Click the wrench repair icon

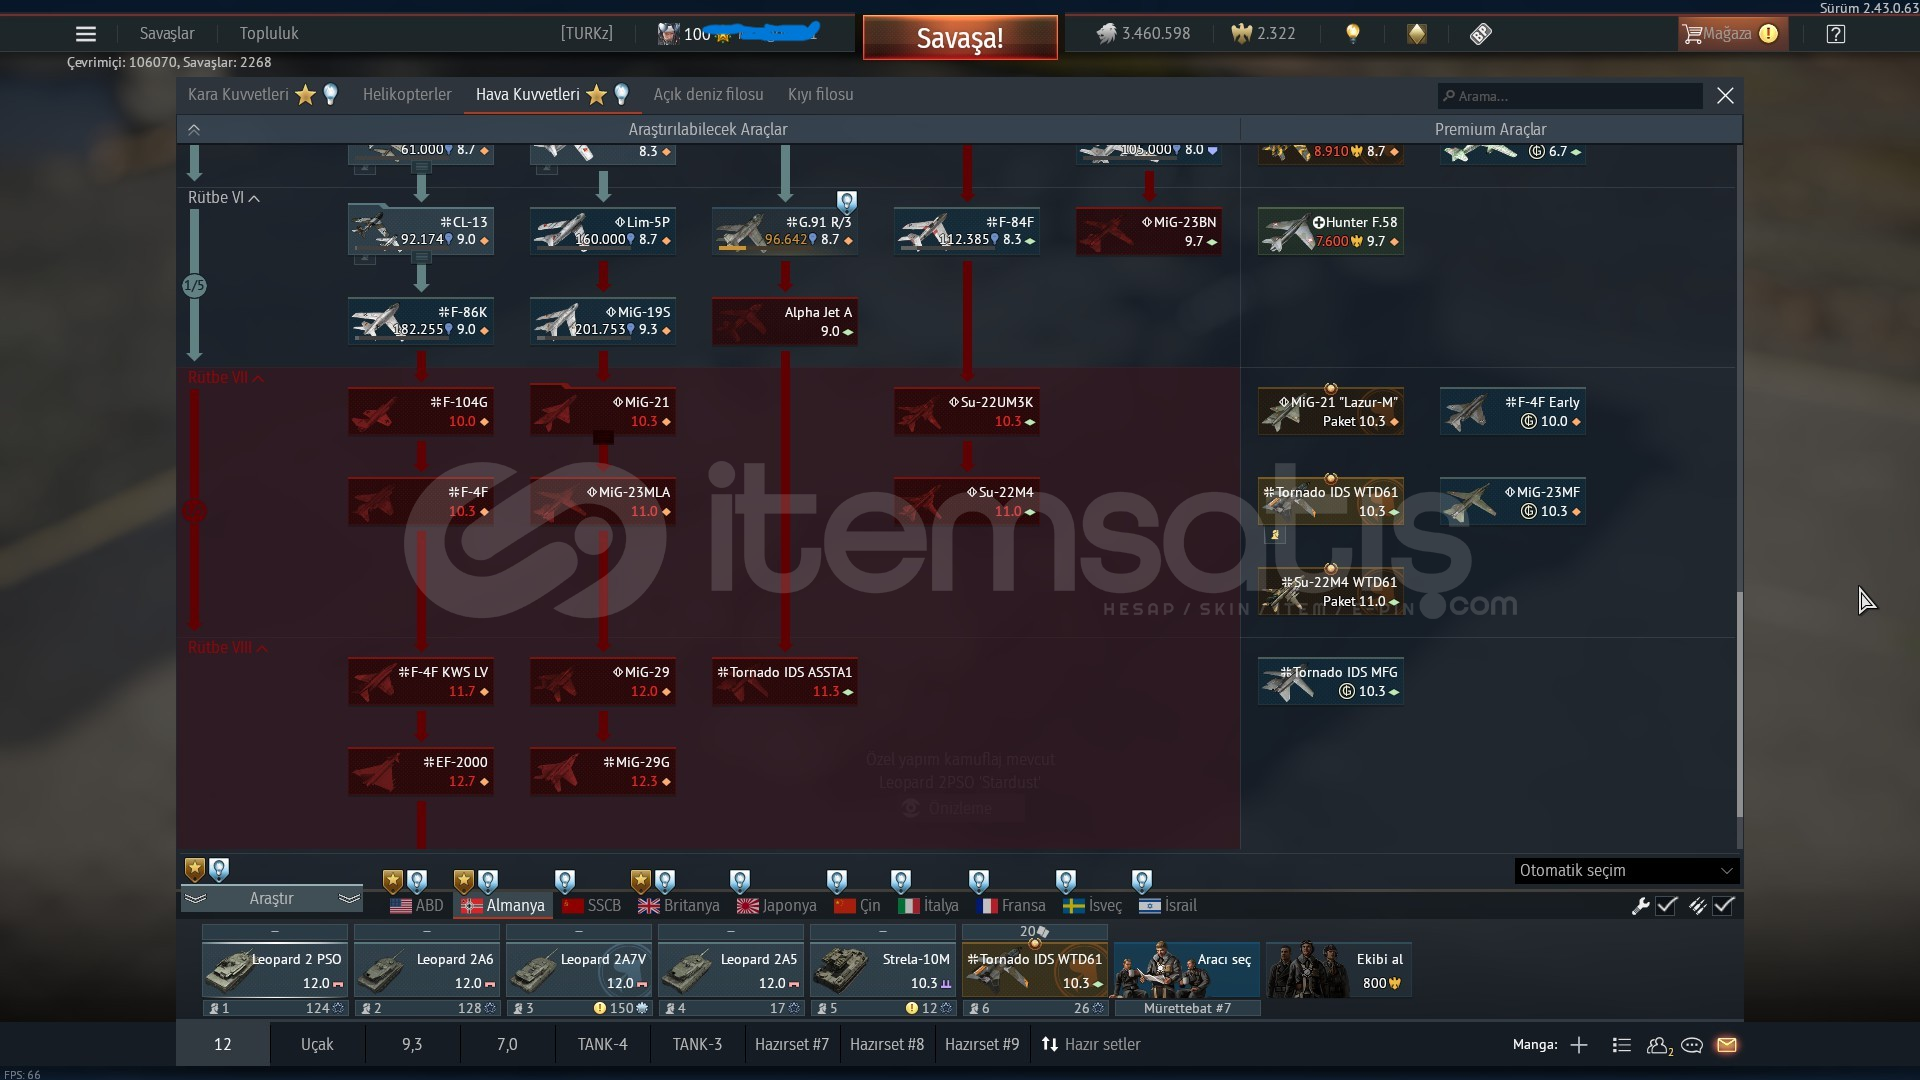click(1640, 906)
